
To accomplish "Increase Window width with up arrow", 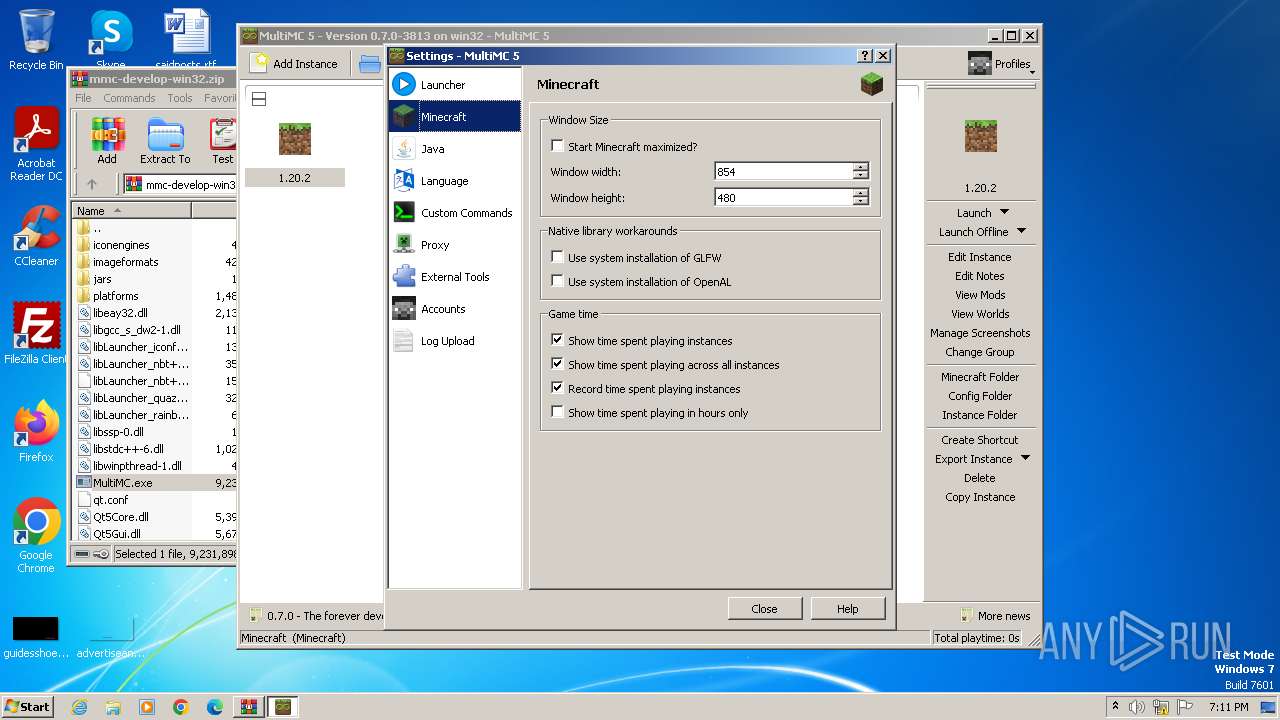I will point(861,167).
